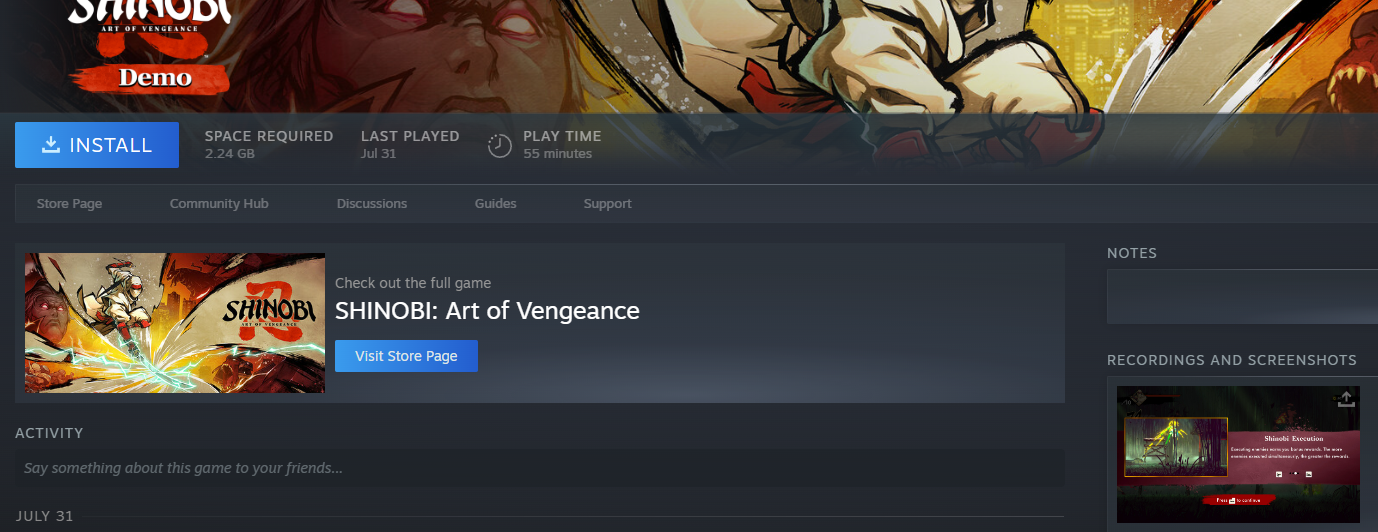This screenshot has width=1378, height=532.
Task: Click the play time clock icon
Action: click(500, 146)
